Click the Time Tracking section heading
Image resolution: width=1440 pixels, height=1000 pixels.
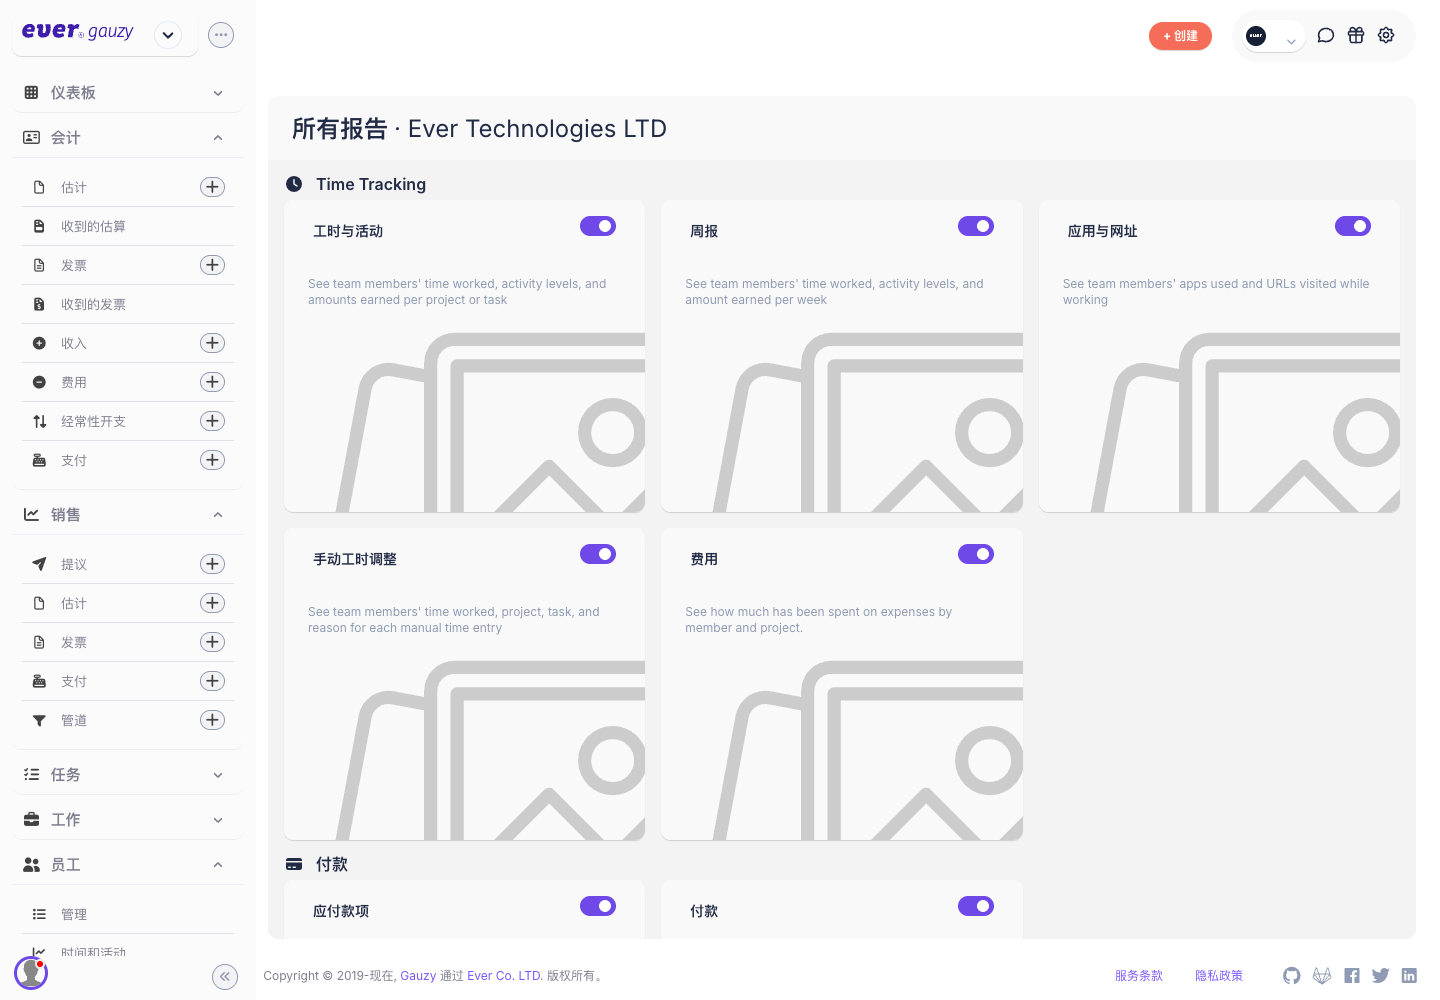(x=371, y=184)
